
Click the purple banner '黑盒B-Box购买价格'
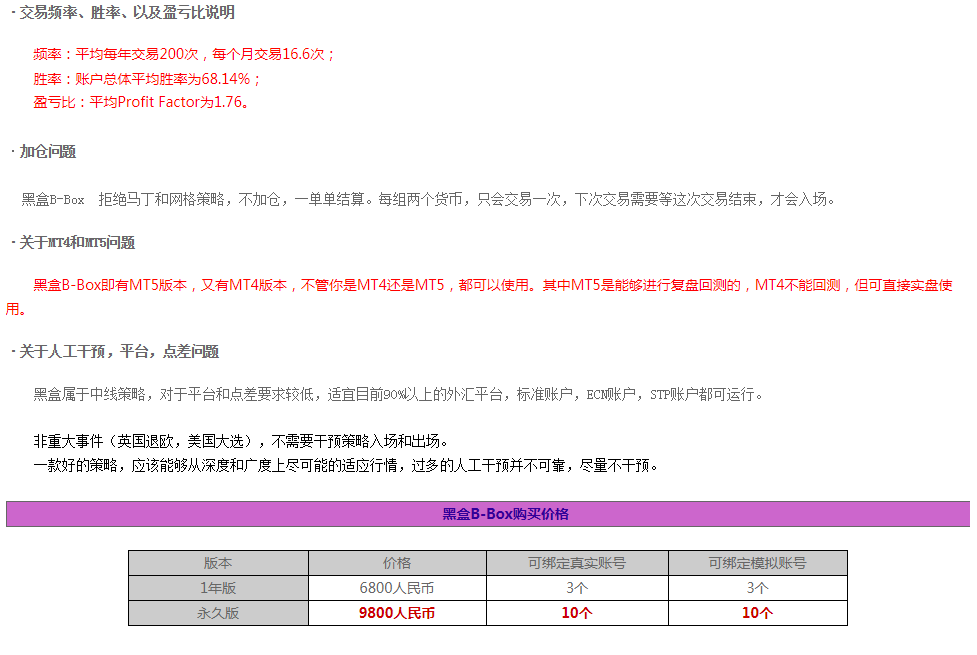coord(488,514)
